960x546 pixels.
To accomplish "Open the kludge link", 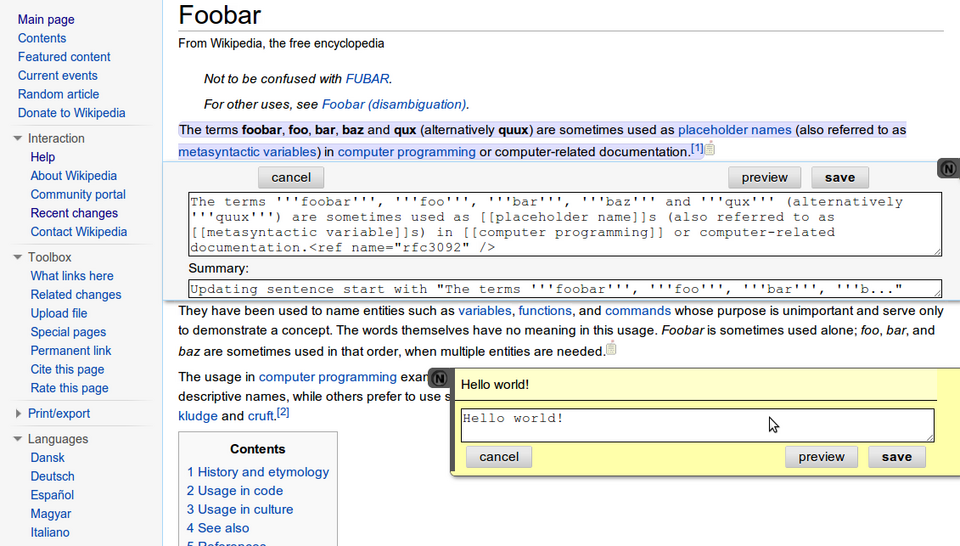I will pos(198,416).
